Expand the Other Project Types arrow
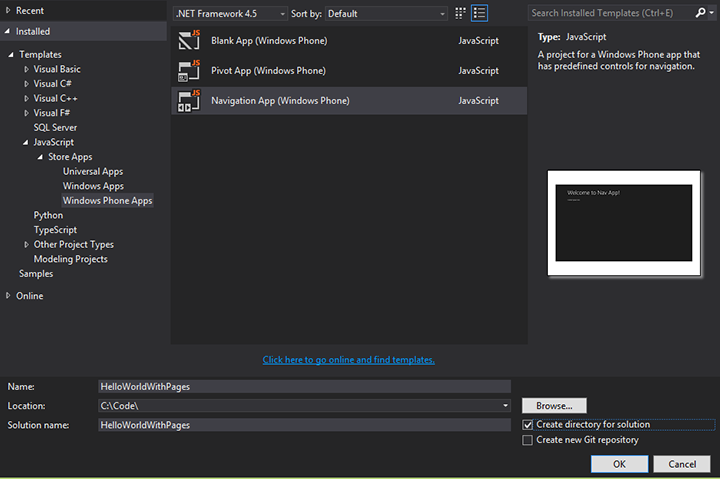Image resolution: width=720 pixels, height=479 pixels. point(26,245)
